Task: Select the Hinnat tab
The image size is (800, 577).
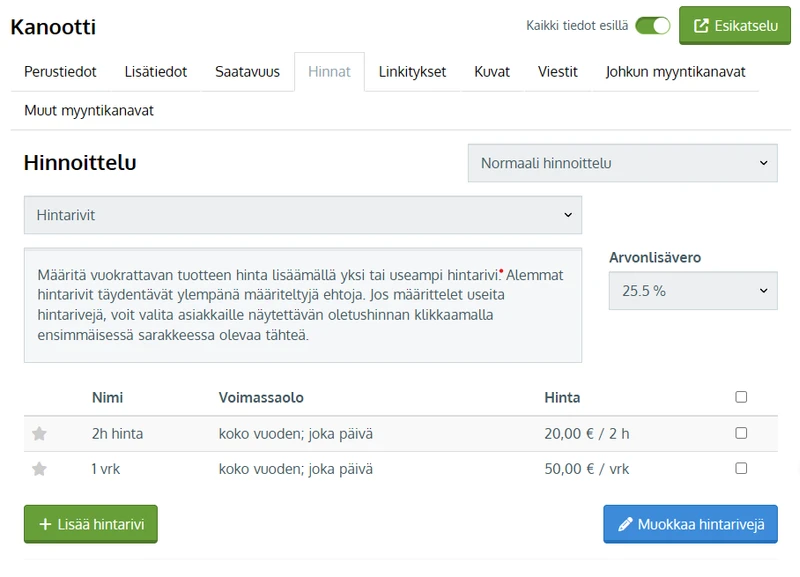Action: (x=329, y=72)
